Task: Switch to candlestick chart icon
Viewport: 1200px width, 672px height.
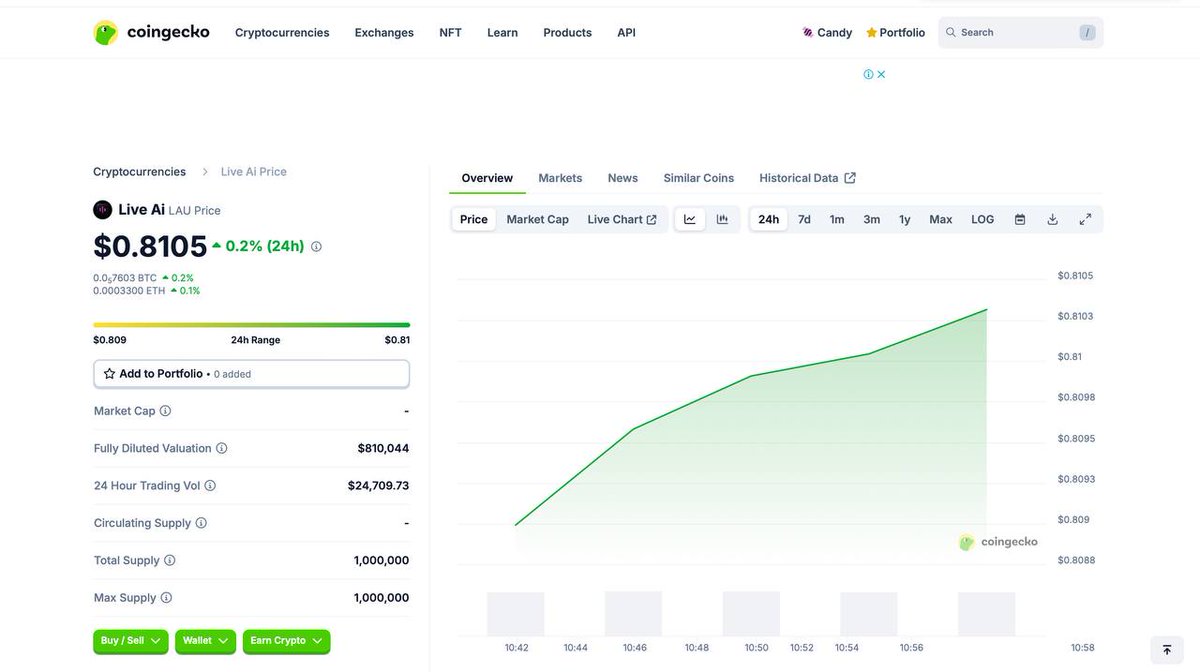Action: point(722,219)
